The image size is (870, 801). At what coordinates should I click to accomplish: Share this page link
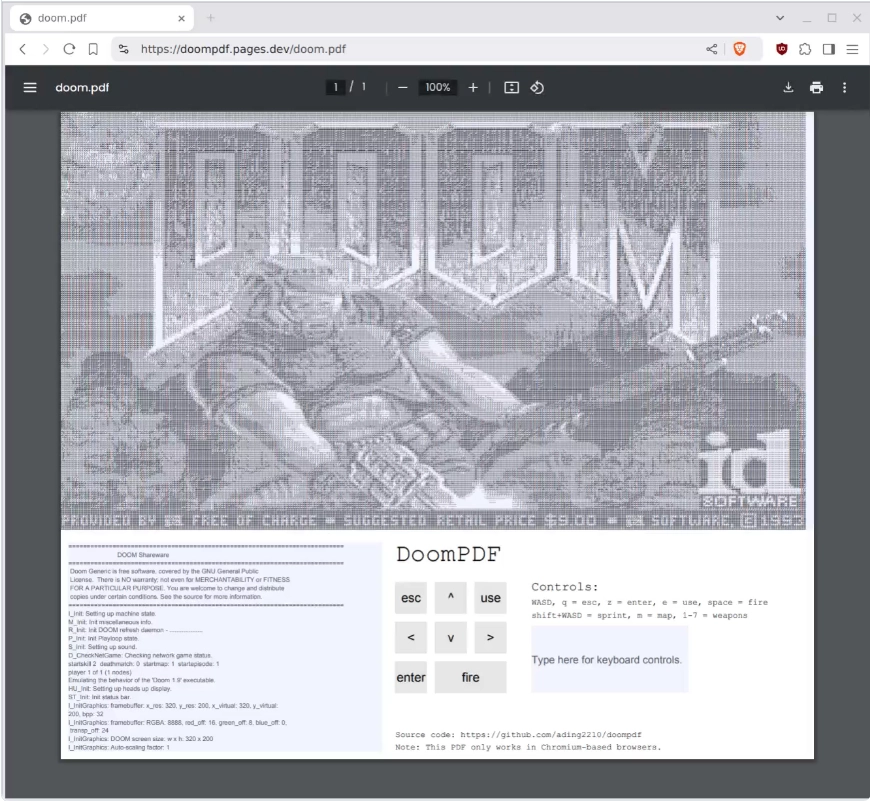pyautogui.click(x=711, y=49)
